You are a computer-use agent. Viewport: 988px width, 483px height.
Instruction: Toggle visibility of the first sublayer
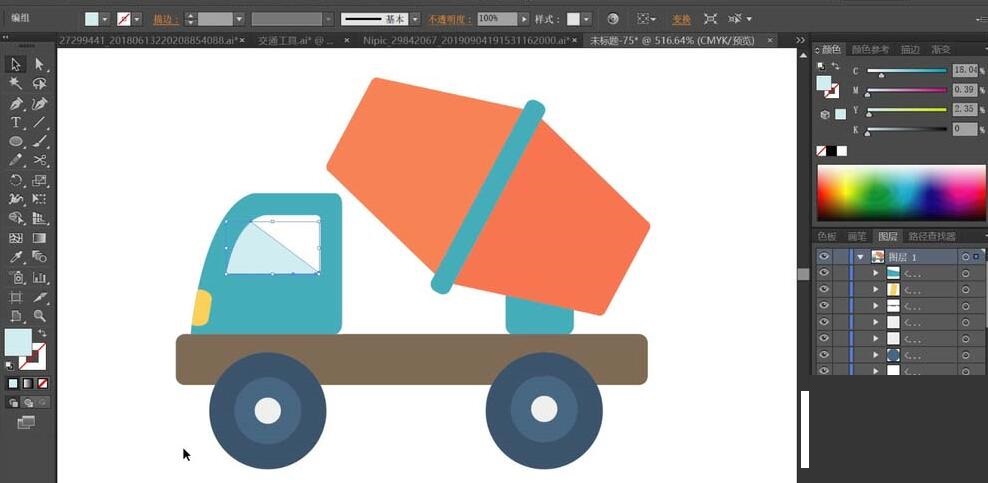(x=824, y=273)
